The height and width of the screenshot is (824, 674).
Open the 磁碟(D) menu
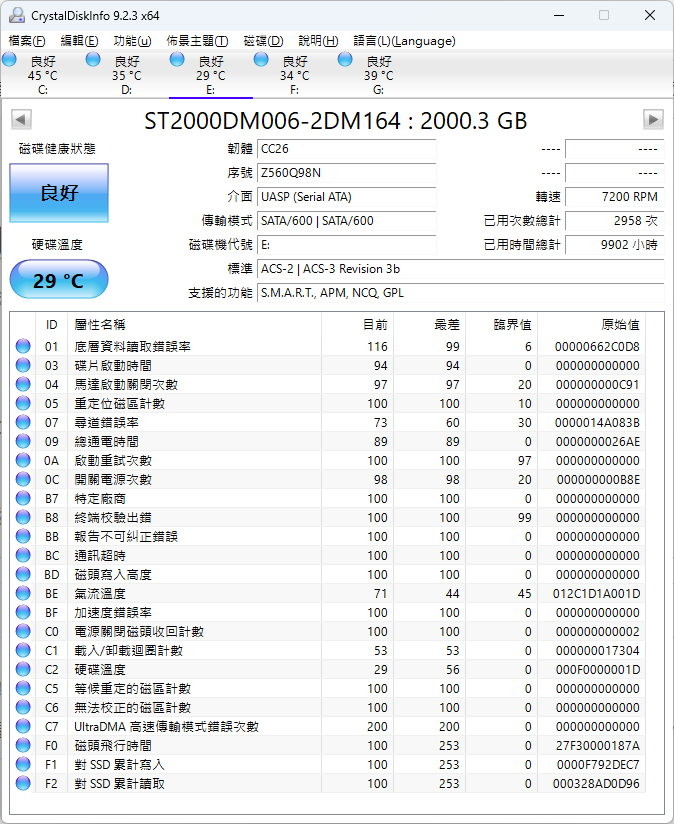[x=263, y=40]
